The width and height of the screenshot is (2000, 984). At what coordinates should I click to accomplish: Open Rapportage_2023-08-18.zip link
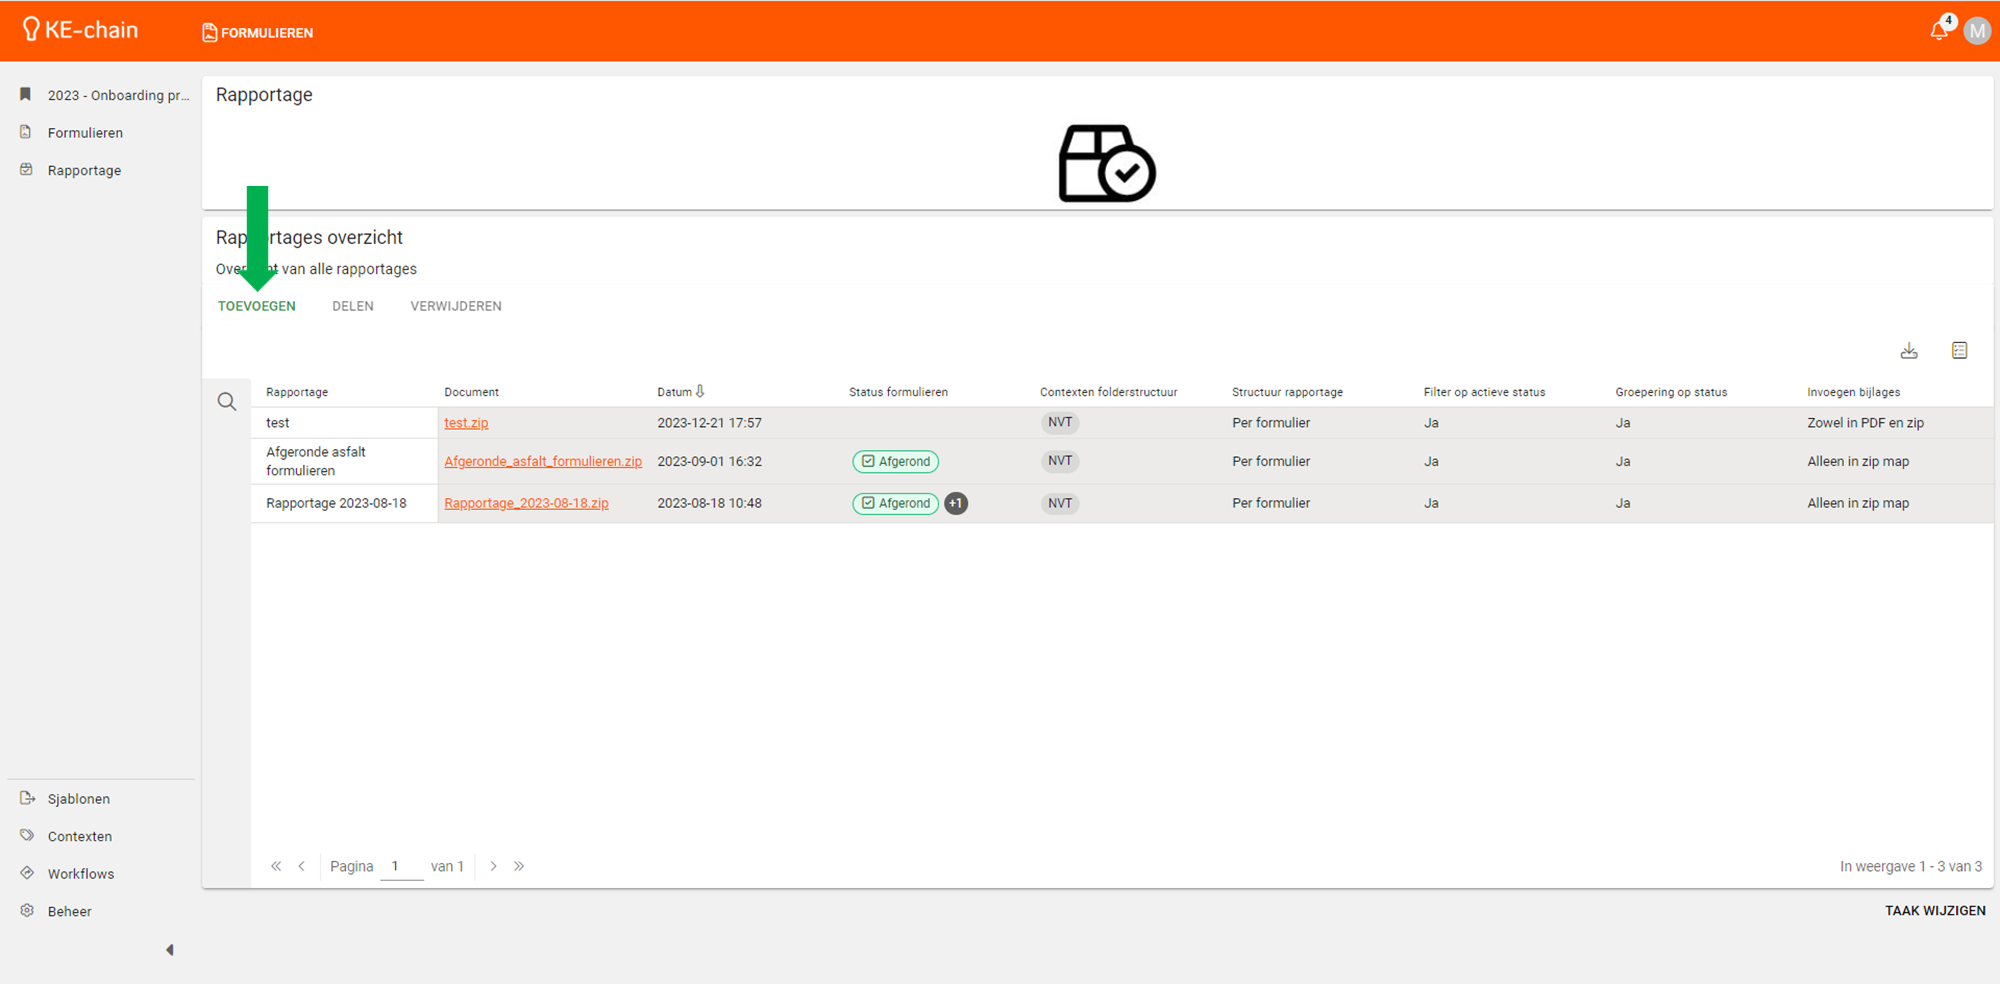point(526,503)
